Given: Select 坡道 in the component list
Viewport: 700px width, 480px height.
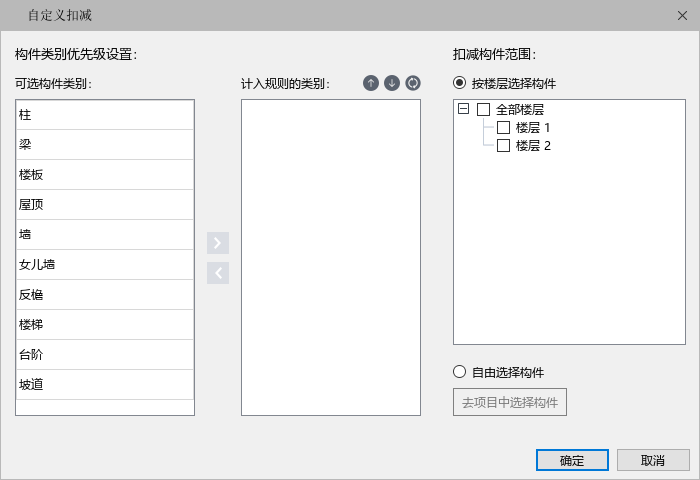Looking at the screenshot, I should click(105, 384).
